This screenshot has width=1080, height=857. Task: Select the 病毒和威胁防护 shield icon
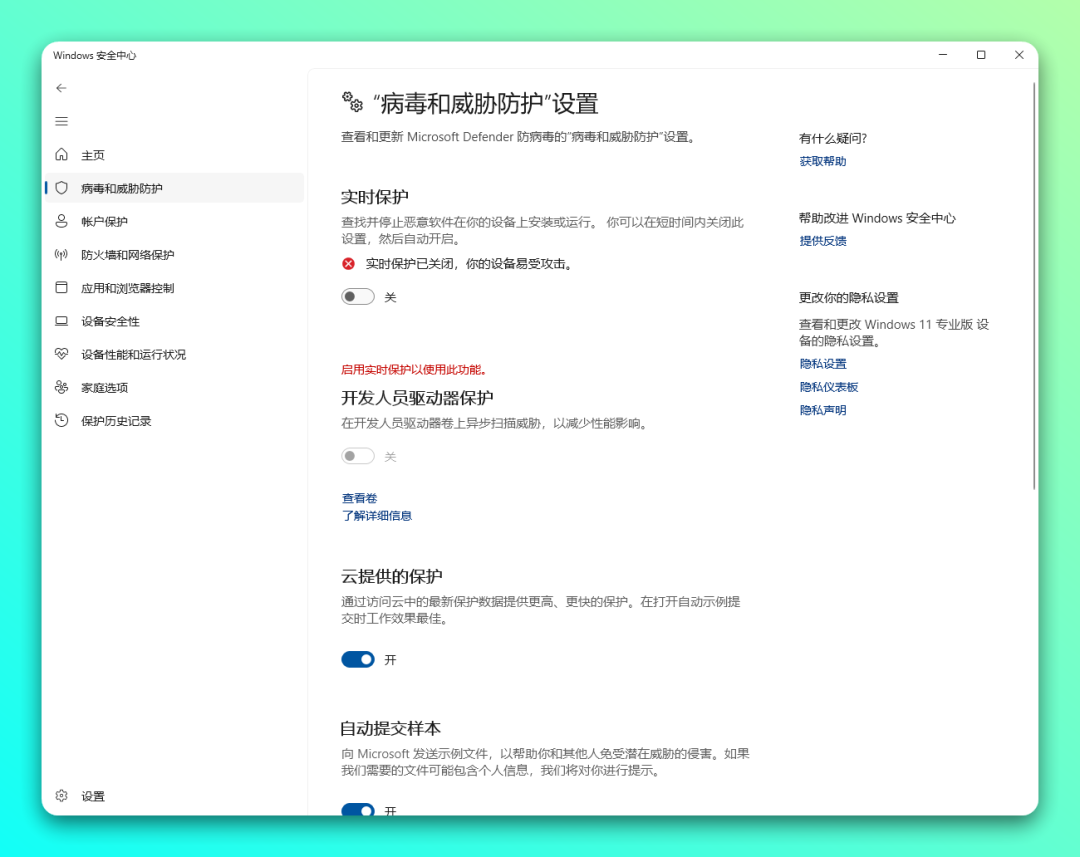coord(62,188)
